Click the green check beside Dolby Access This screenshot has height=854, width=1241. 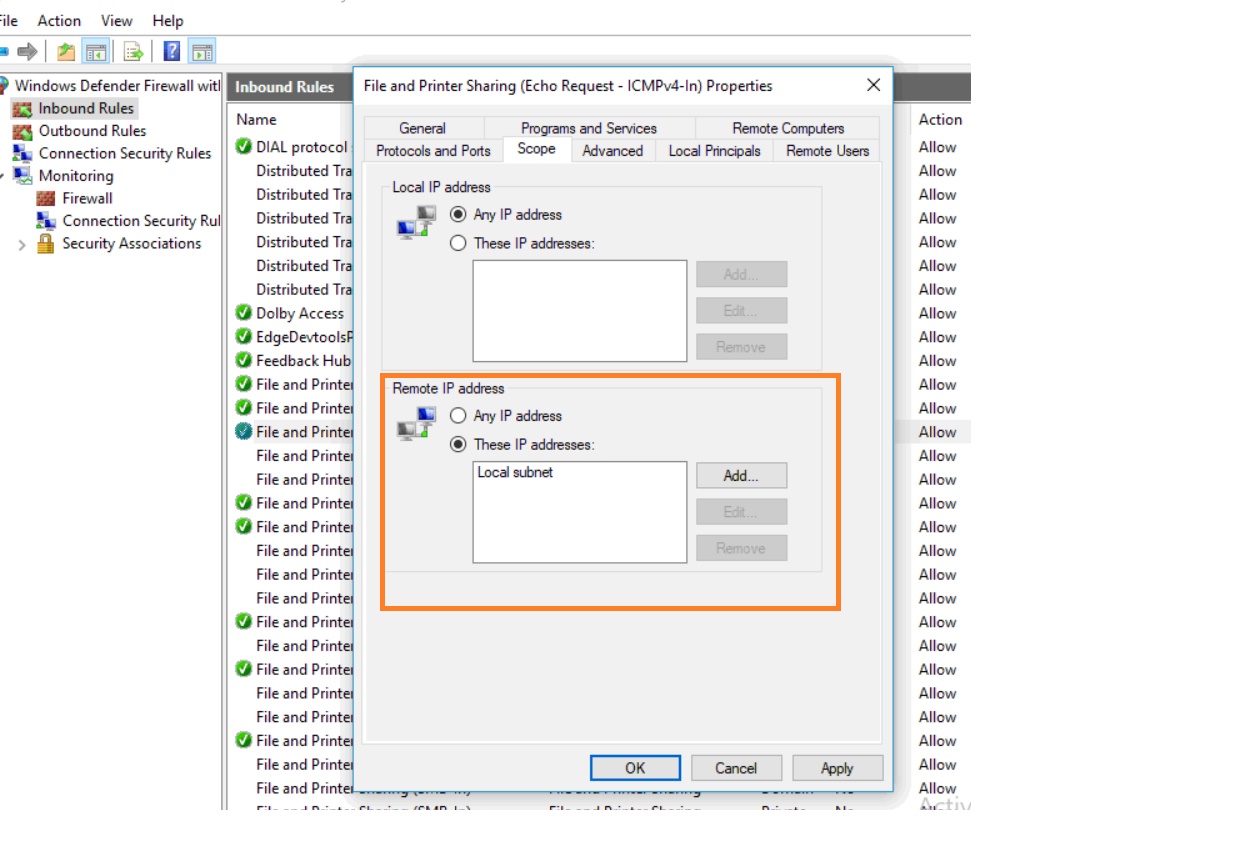click(243, 313)
